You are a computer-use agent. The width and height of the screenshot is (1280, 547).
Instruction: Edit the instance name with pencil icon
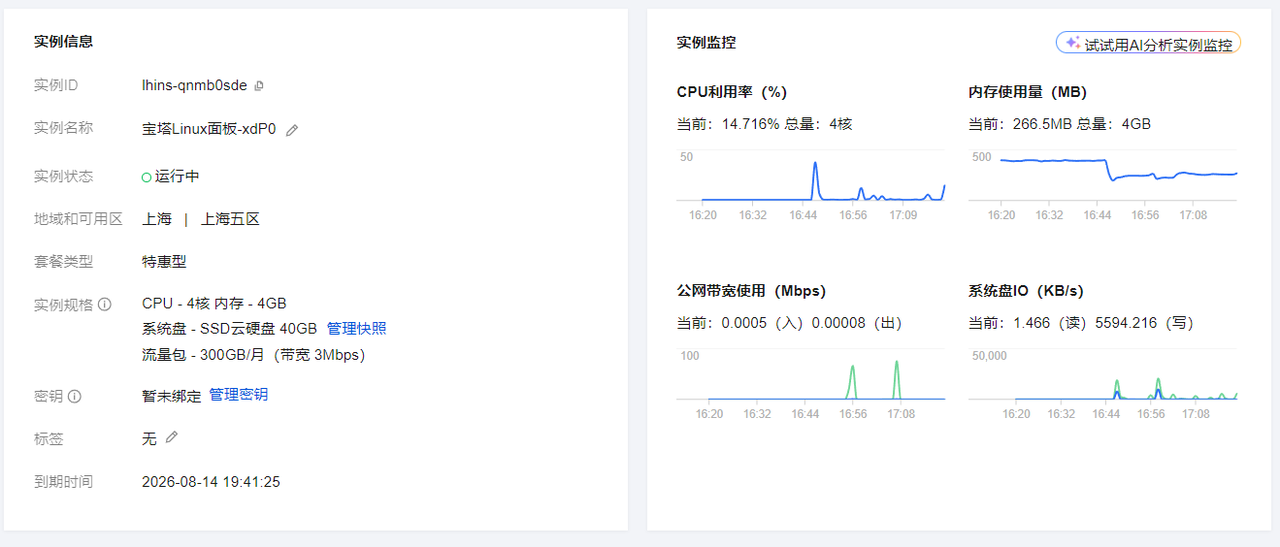pyautogui.click(x=292, y=130)
